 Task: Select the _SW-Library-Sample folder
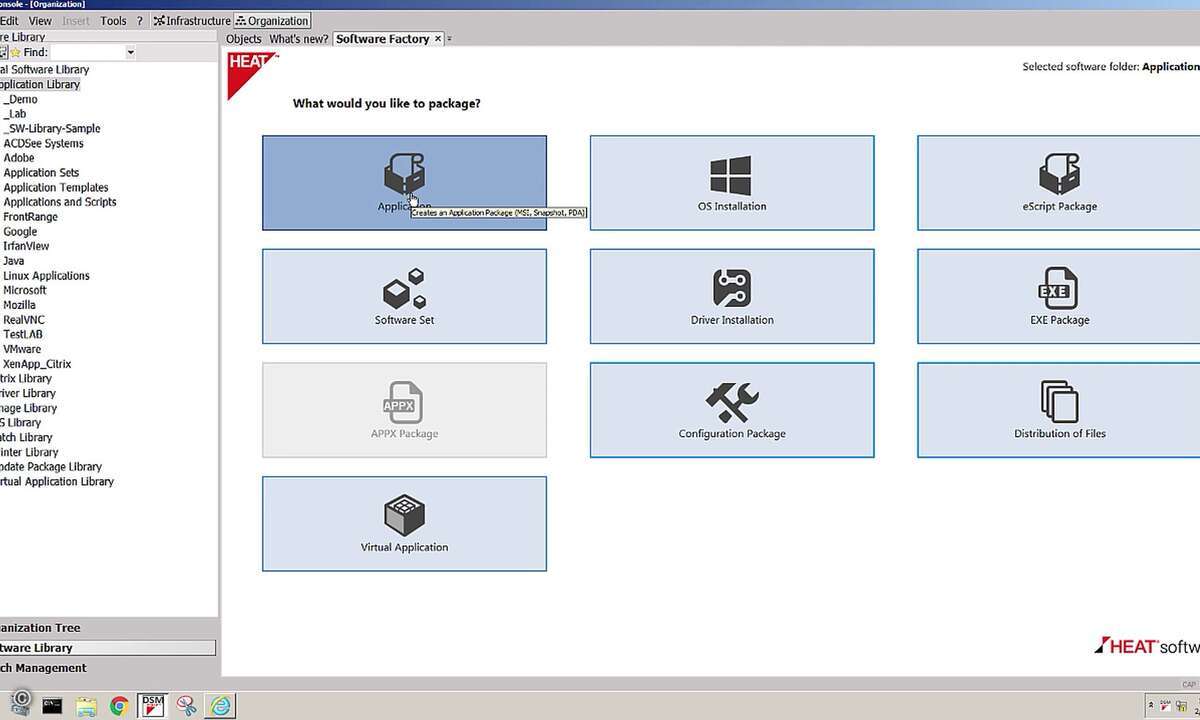click(x=52, y=129)
